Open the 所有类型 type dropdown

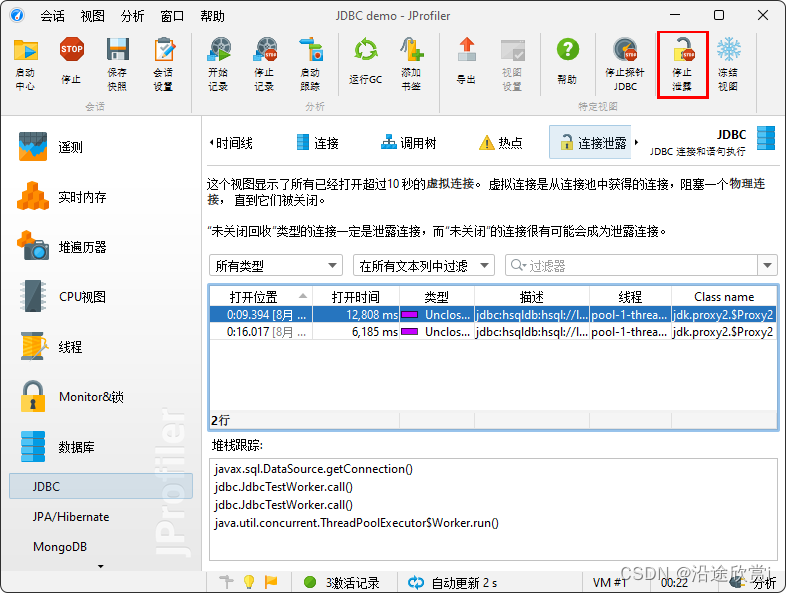pyautogui.click(x=276, y=266)
